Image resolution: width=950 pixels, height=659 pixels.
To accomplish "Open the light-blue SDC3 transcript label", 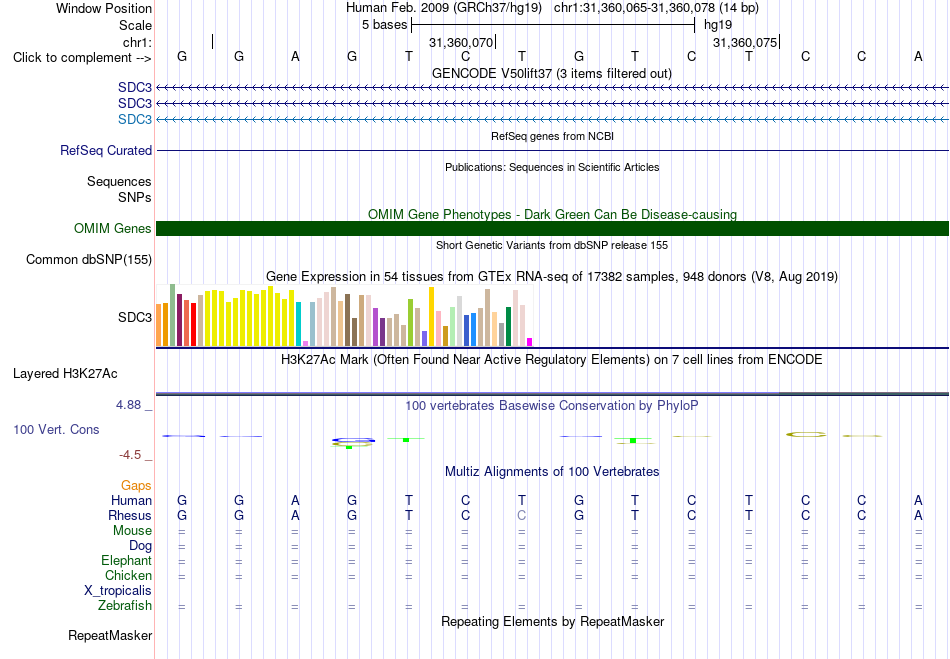I will pyautogui.click(x=135, y=119).
